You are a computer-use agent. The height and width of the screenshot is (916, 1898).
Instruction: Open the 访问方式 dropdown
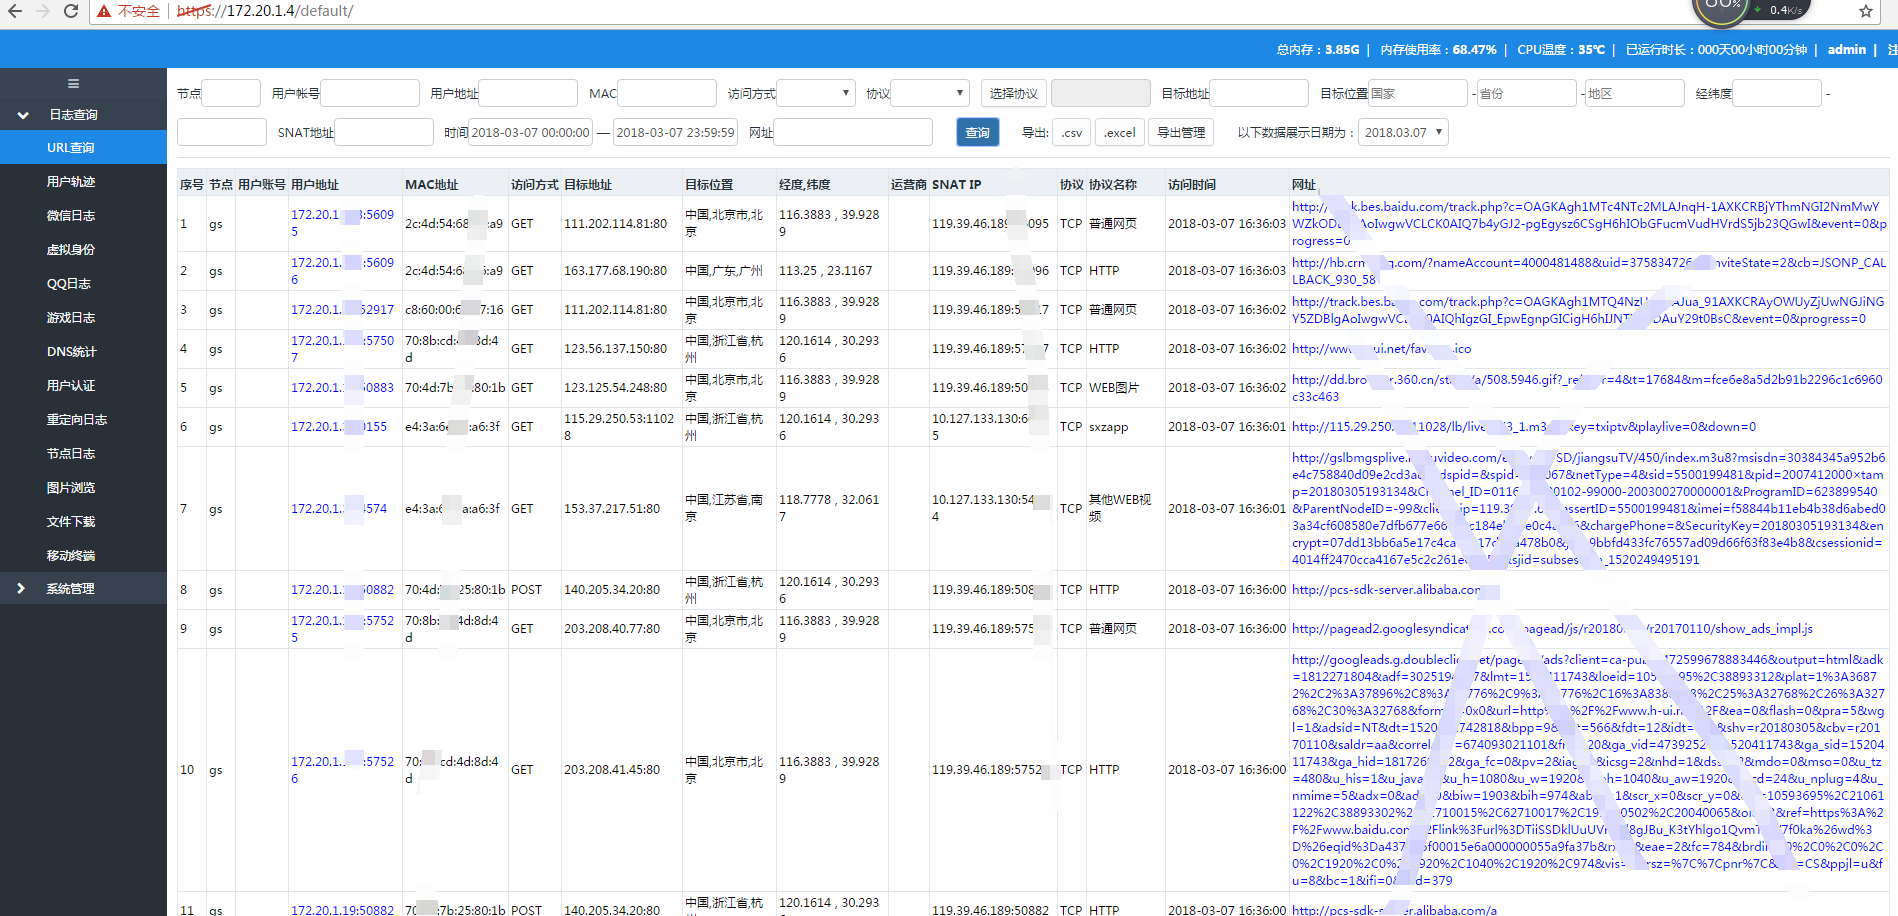tap(816, 93)
